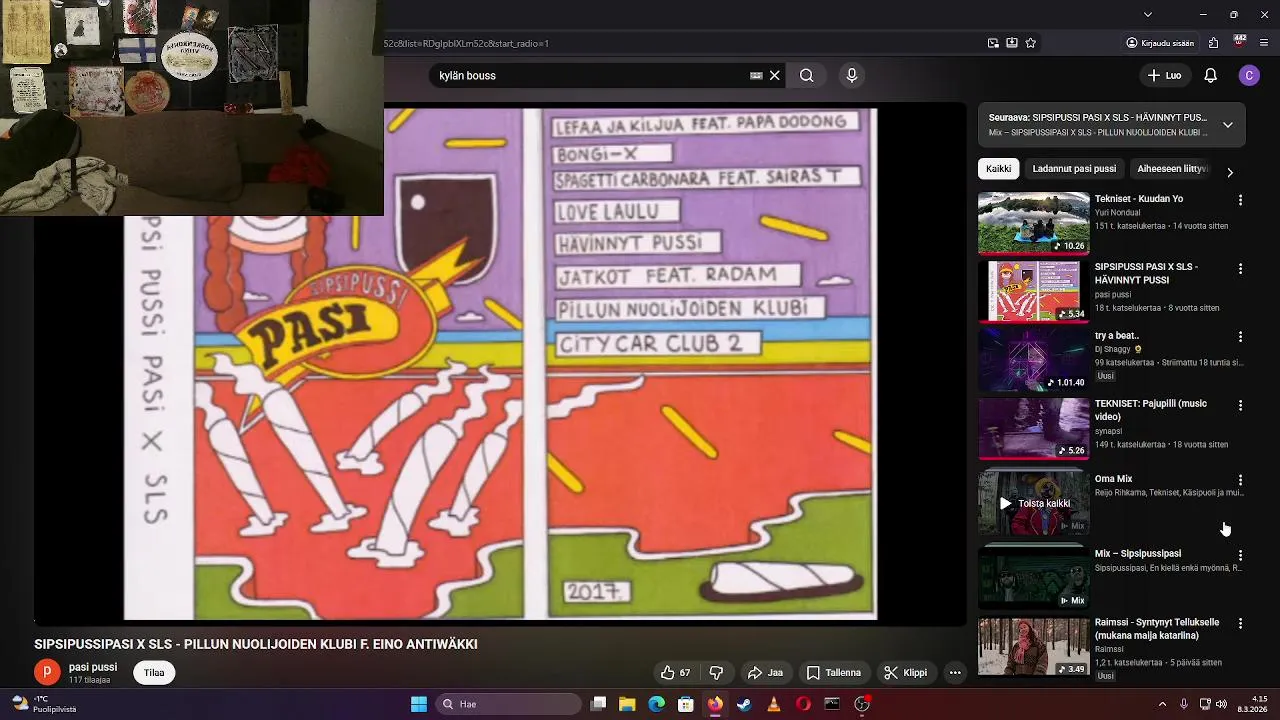The height and width of the screenshot is (720, 1280).
Task: Open options for Tekniset - Kuudan Yo
Action: click(x=1240, y=200)
